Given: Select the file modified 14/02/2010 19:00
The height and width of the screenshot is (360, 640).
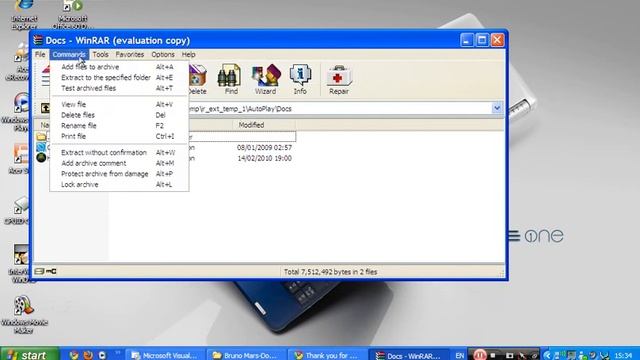Looking at the screenshot, I should tap(264, 158).
